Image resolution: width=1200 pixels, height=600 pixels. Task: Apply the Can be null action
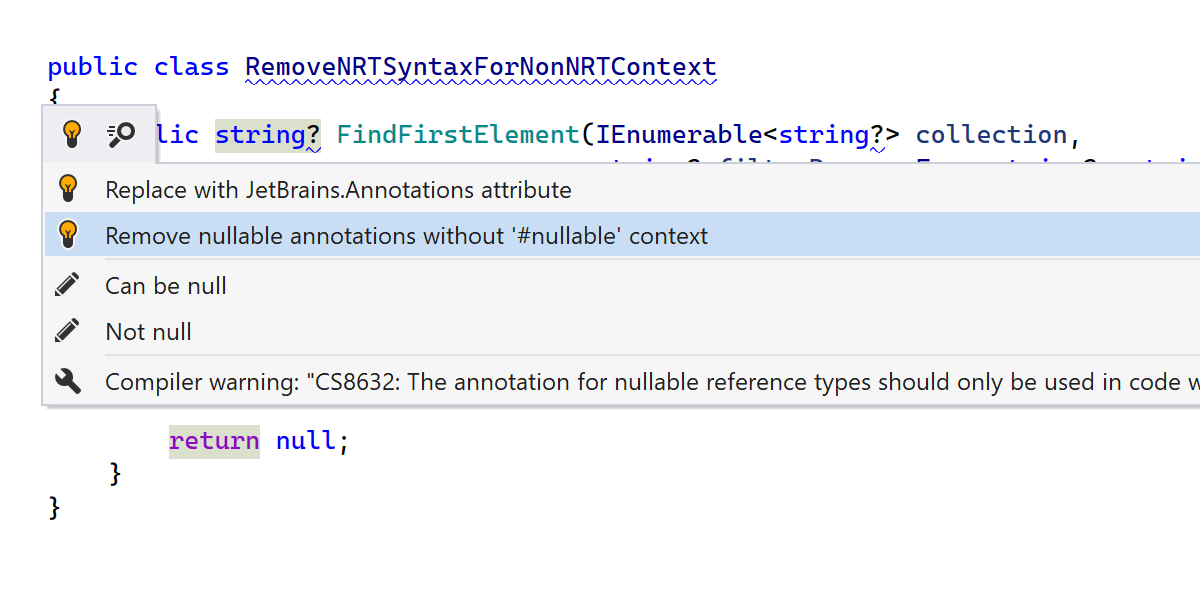[x=166, y=286]
